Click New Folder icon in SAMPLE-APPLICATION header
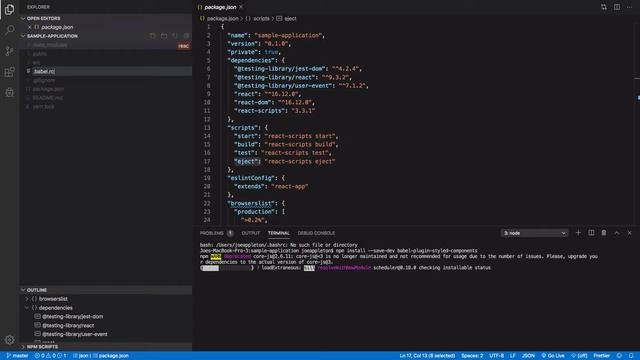Image resolution: width=640 pixels, height=360 pixels. pyautogui.click(x=164, y=36)
